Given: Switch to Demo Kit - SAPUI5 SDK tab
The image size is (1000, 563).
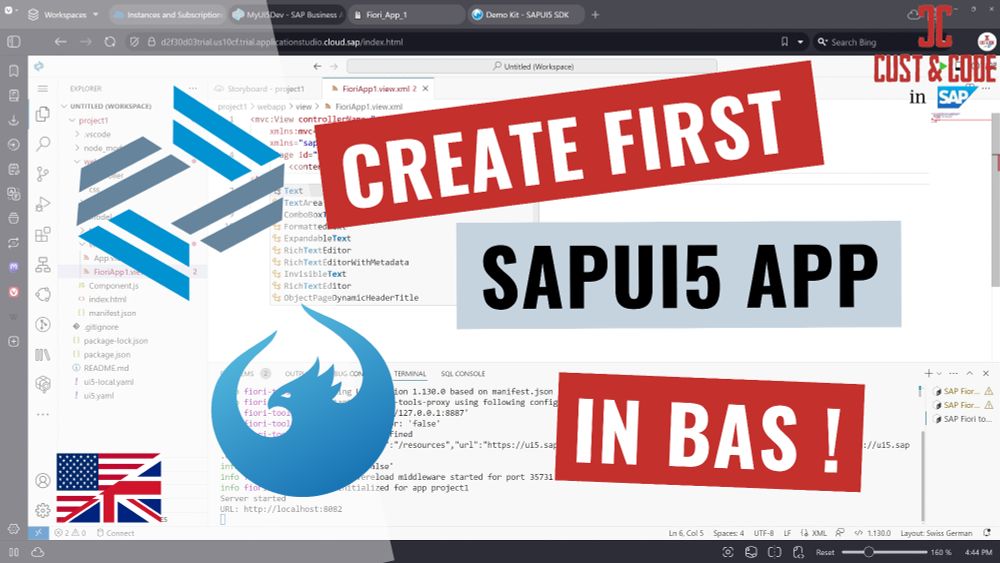Looking at the screenshot, I should [526, 14].
